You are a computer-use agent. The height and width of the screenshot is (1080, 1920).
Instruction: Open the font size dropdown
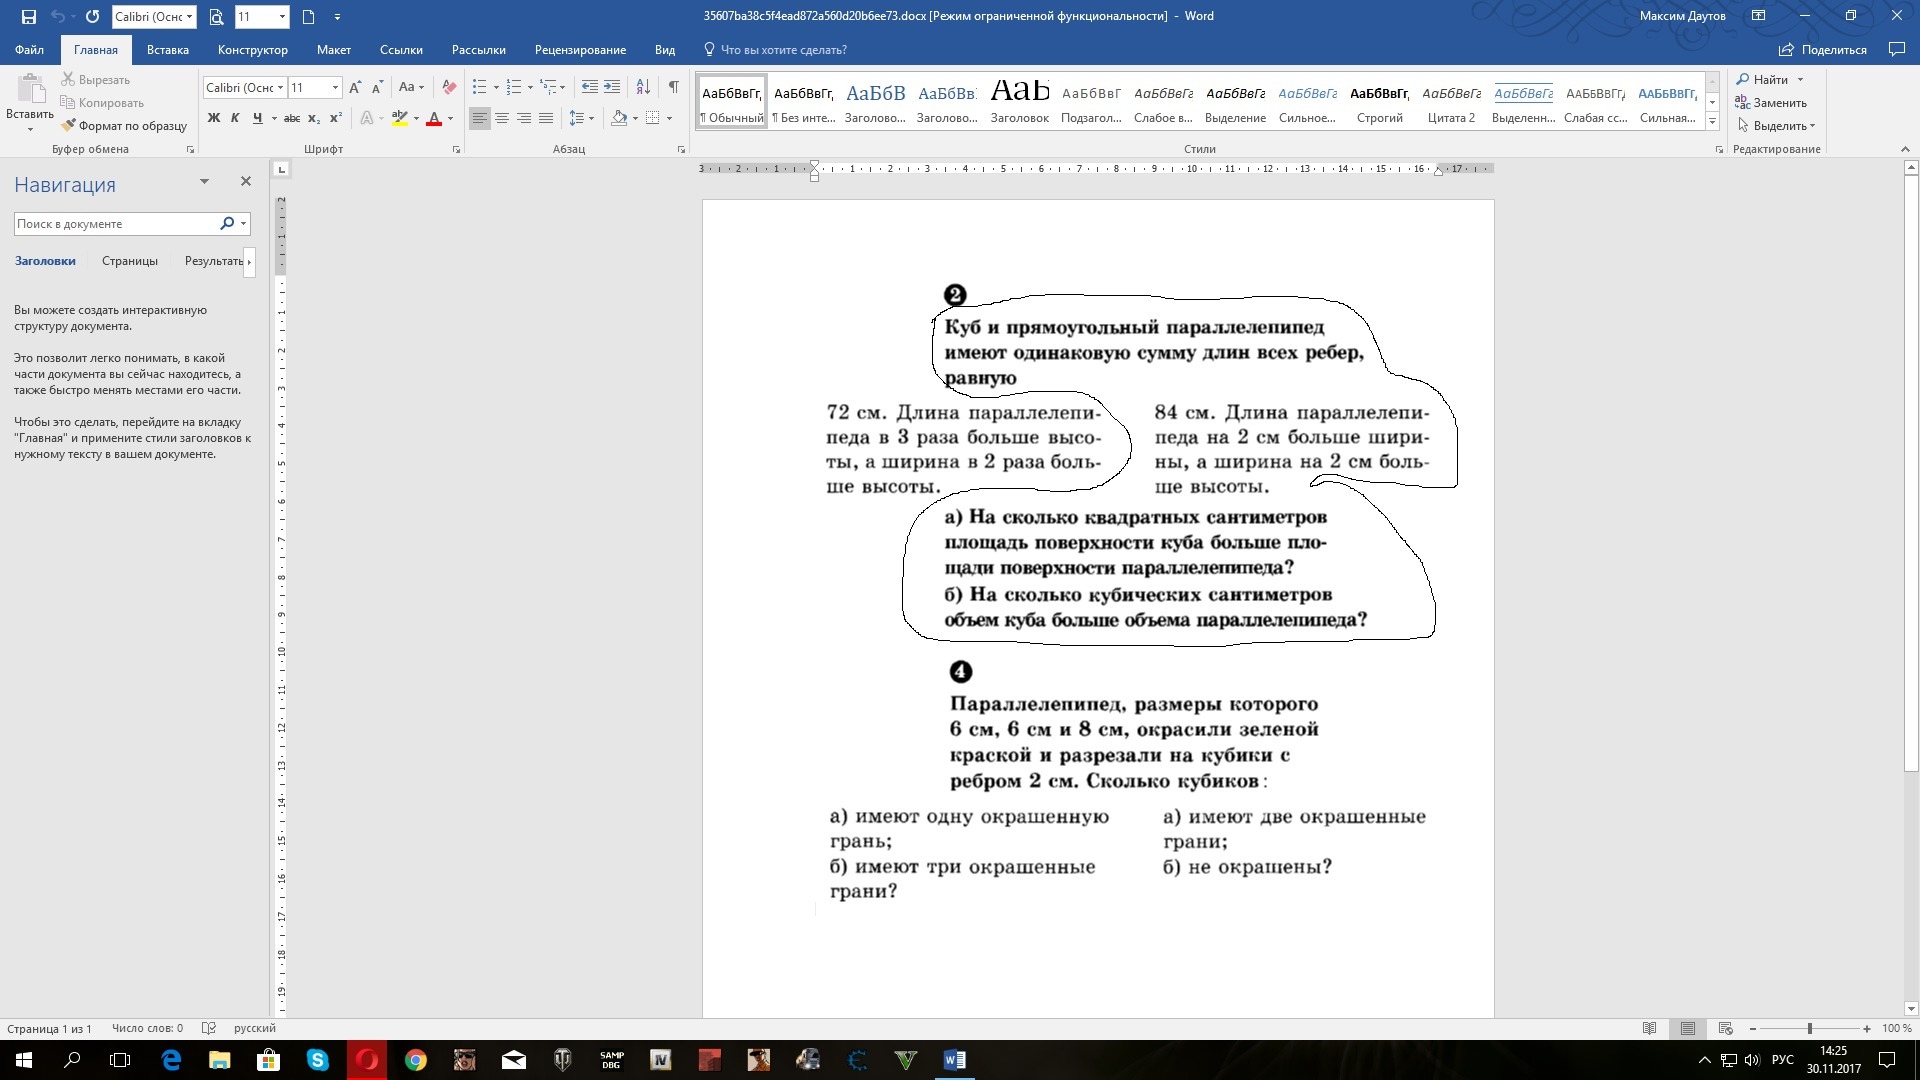coord(335,87)
